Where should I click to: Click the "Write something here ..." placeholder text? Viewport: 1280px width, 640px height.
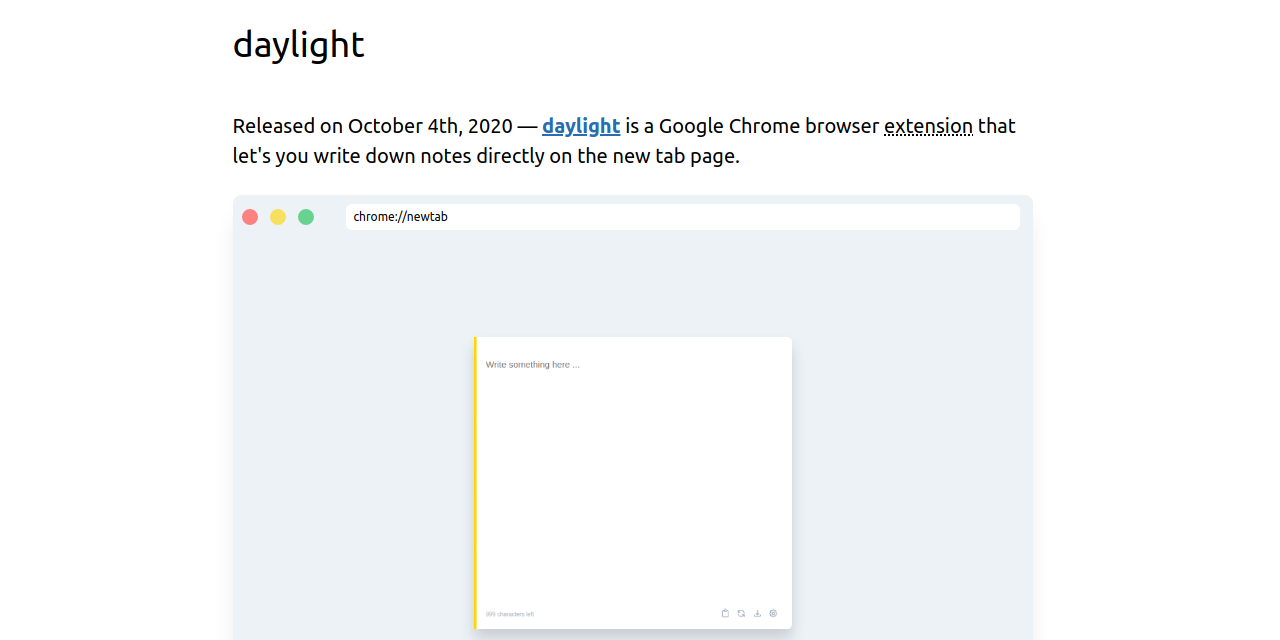(532, 365)
